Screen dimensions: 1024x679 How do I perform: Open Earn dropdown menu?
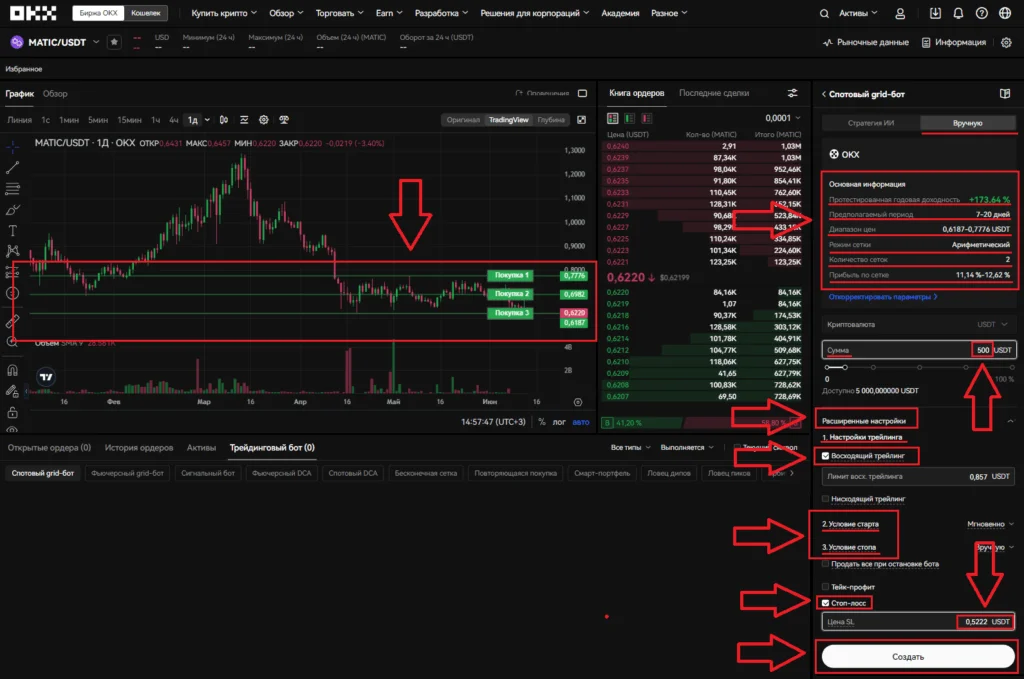(389, 13)
